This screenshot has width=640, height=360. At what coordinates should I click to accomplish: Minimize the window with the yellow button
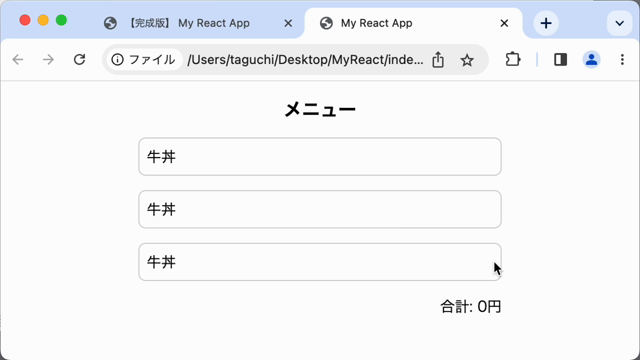[43, 20]
